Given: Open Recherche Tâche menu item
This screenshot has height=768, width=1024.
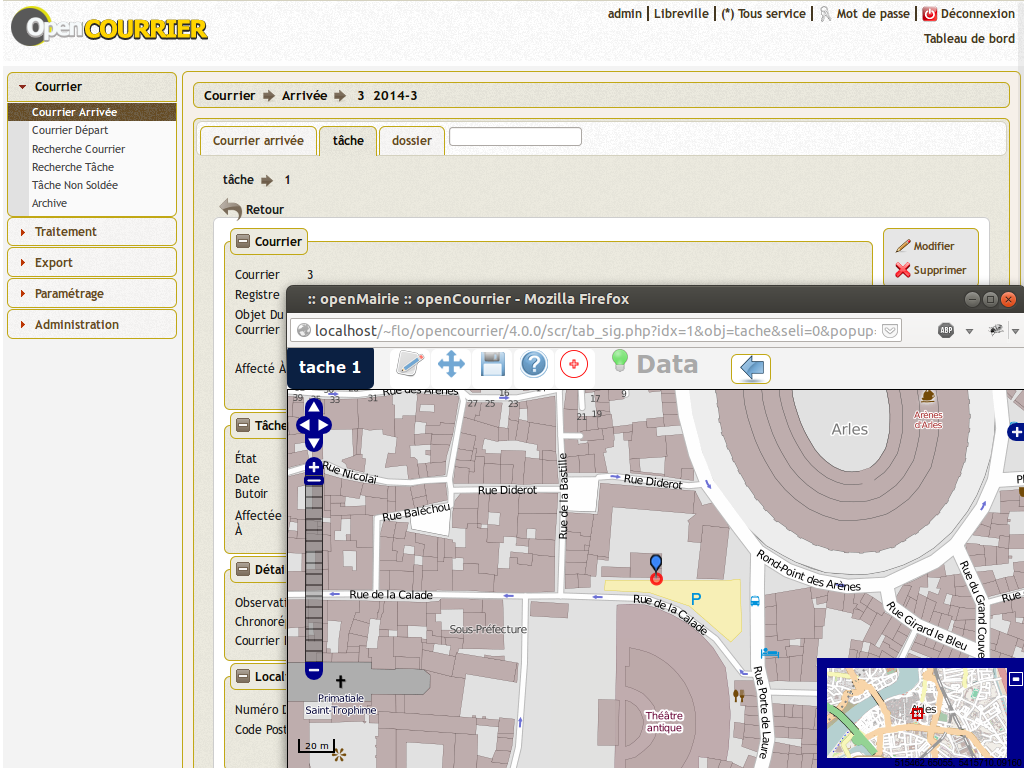Looking at the screenshot, I should point(72,167).
